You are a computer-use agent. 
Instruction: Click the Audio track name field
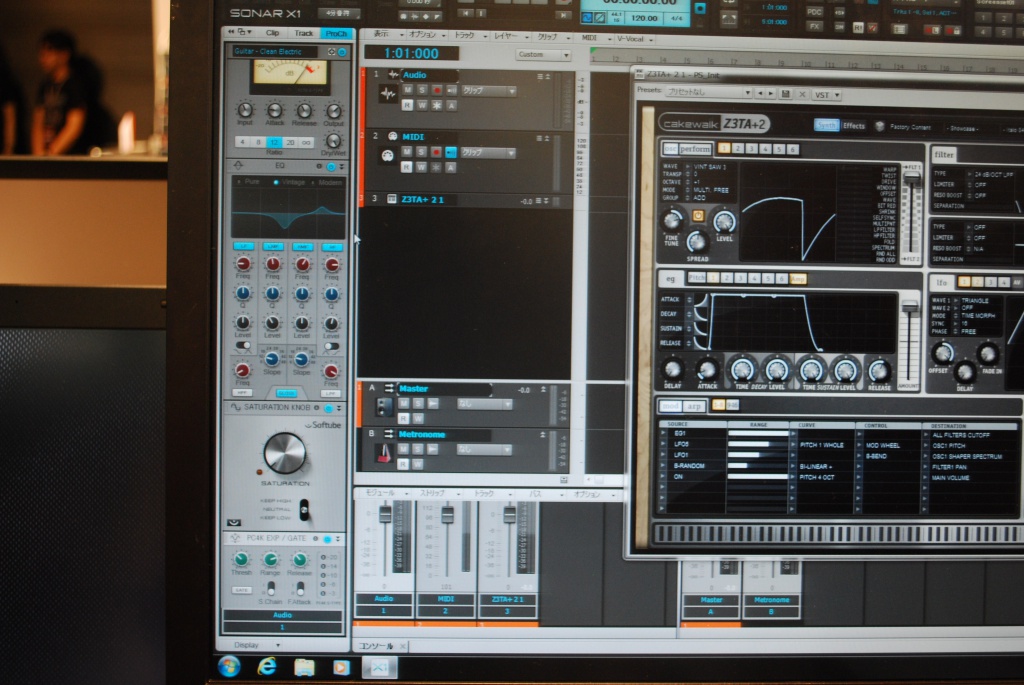(x=430, y=75)
